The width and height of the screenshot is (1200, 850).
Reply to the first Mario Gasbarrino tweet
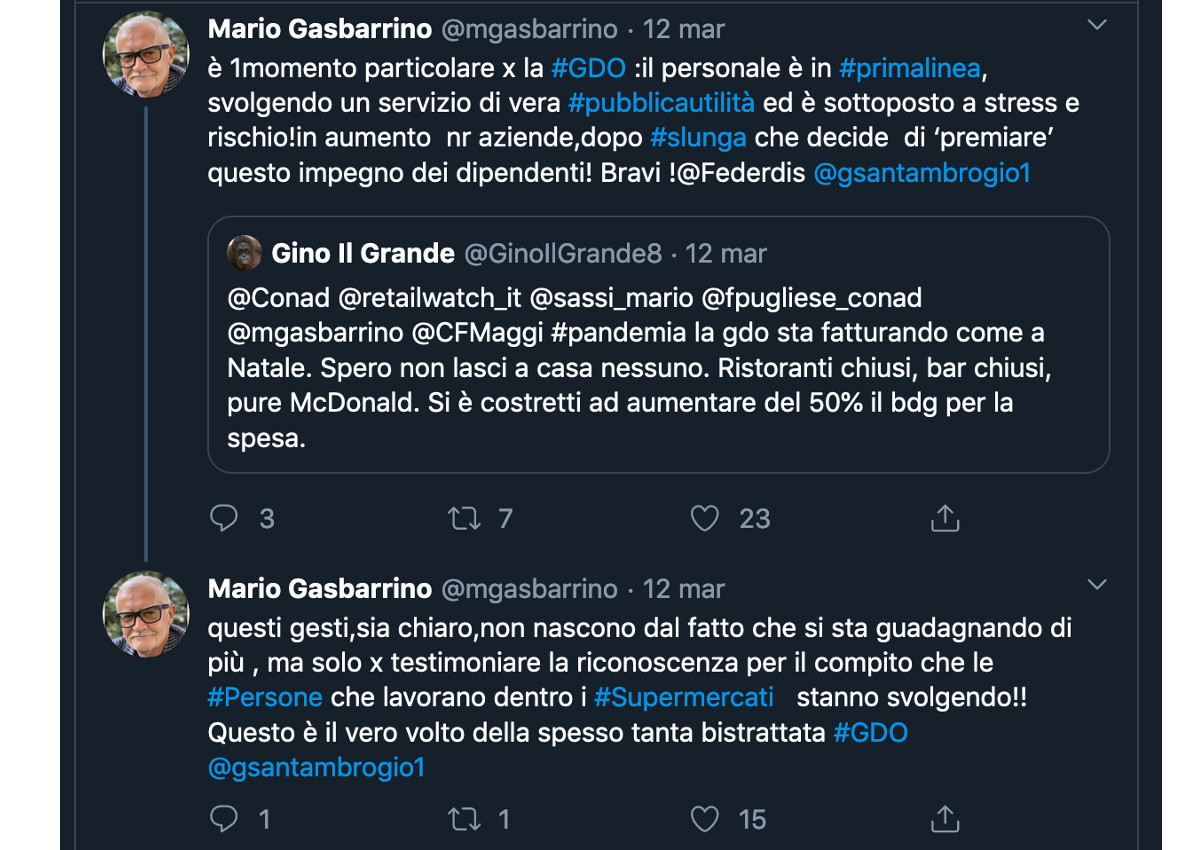tap(225, 518)
